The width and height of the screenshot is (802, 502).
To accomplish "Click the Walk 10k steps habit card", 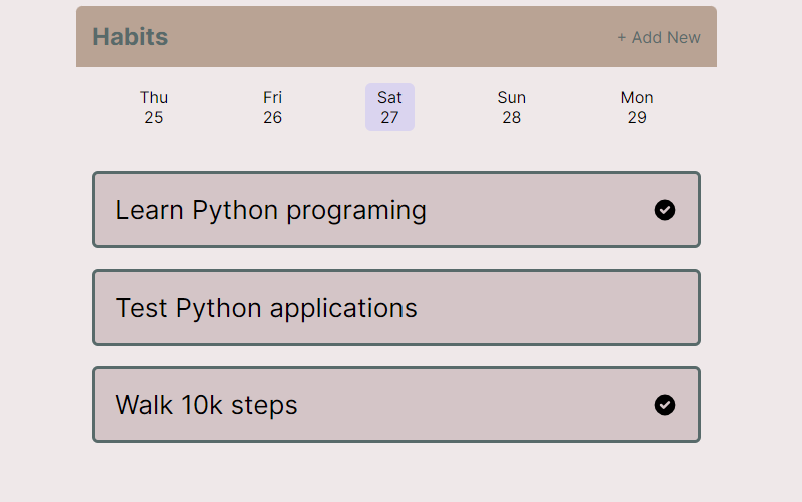I will click(x=396, y=405).
